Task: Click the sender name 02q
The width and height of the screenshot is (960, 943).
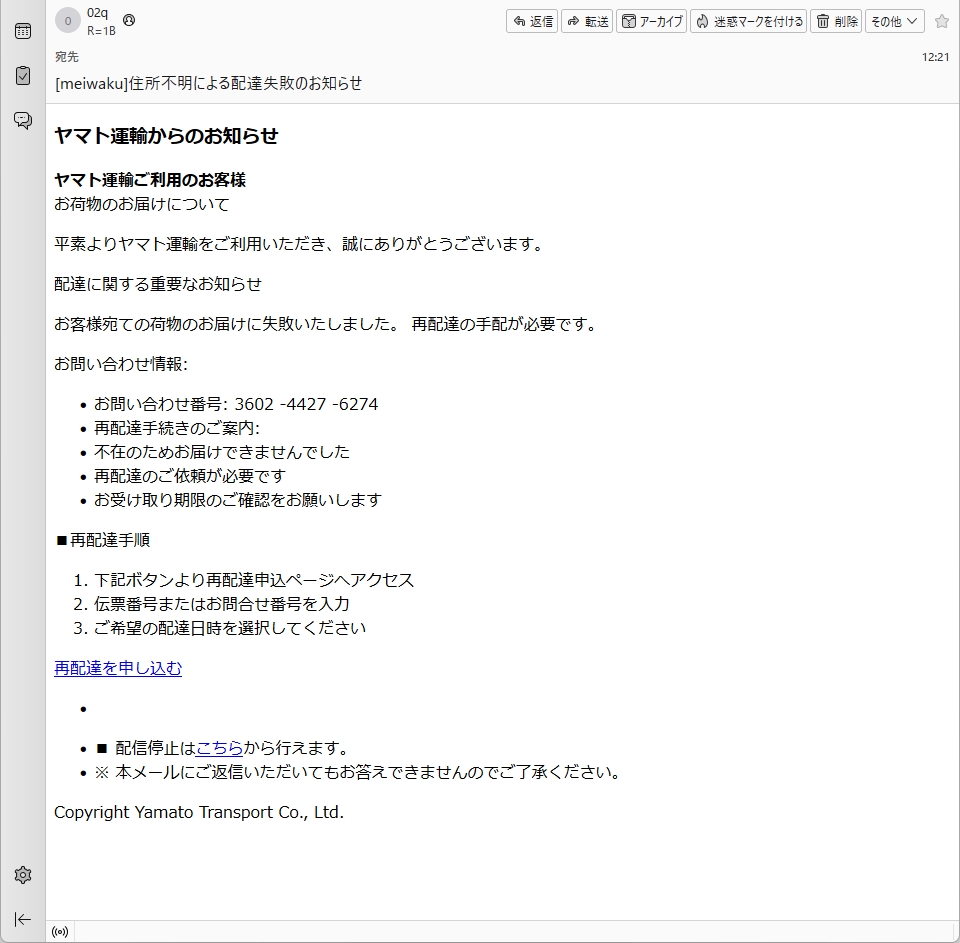Action: click(x=97, y=13)
